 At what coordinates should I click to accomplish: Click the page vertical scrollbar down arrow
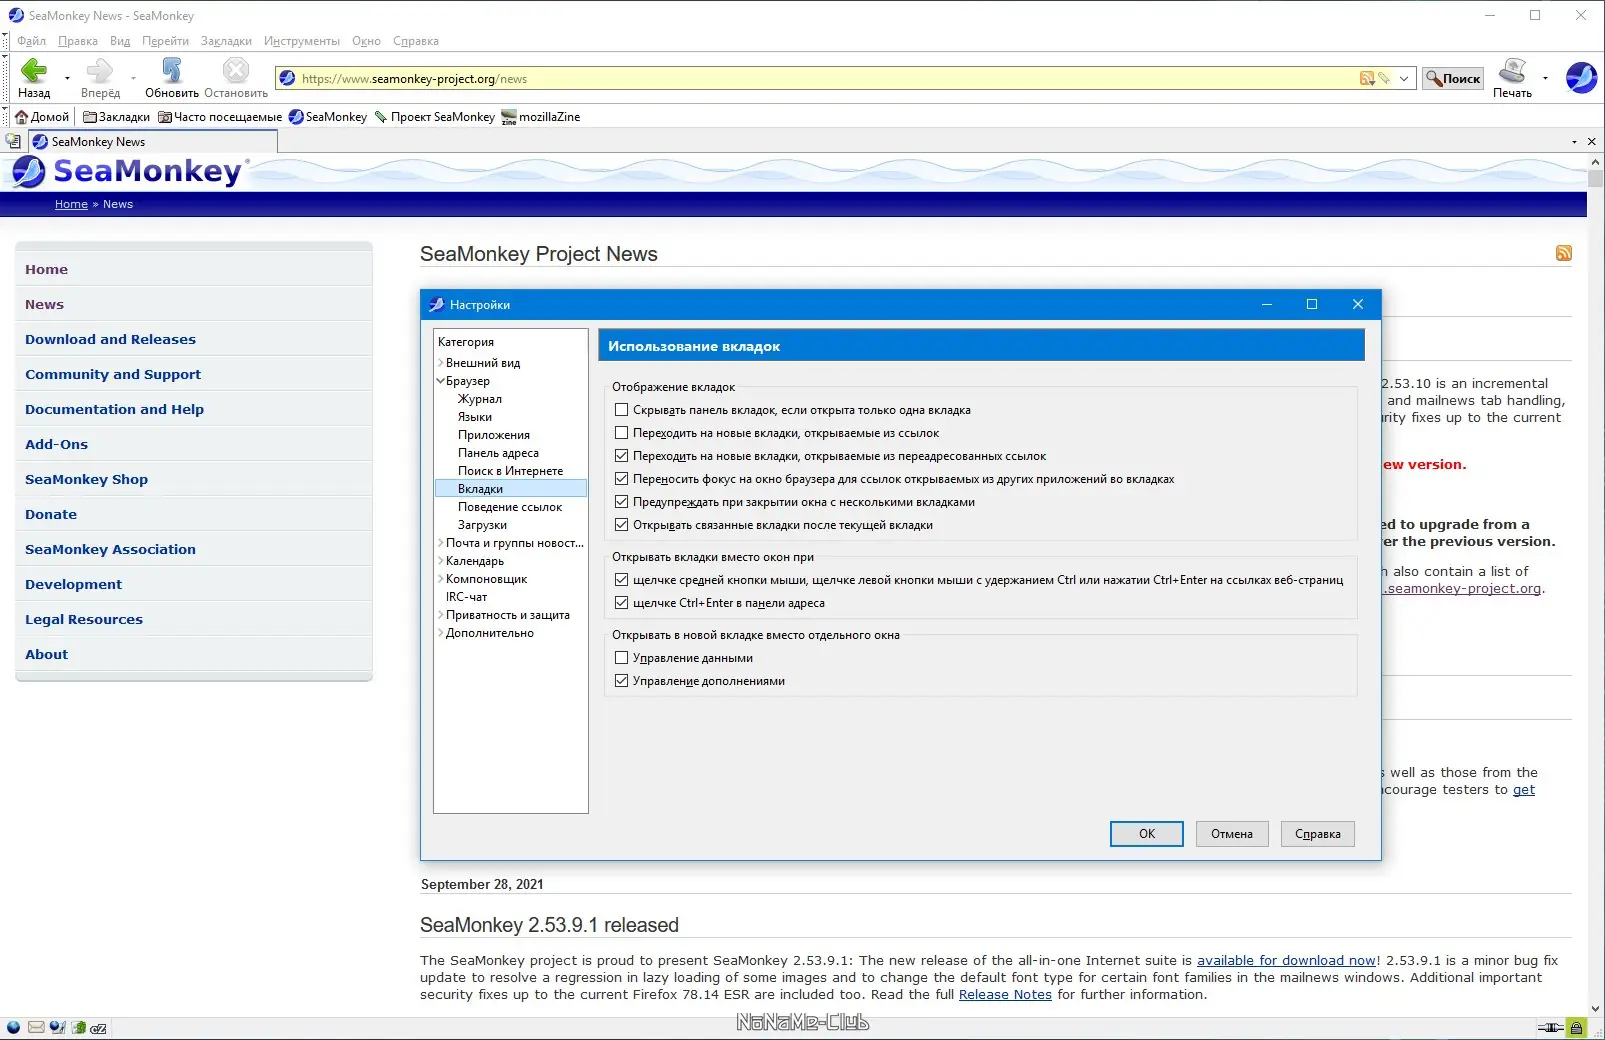tap(1595, 1008)
